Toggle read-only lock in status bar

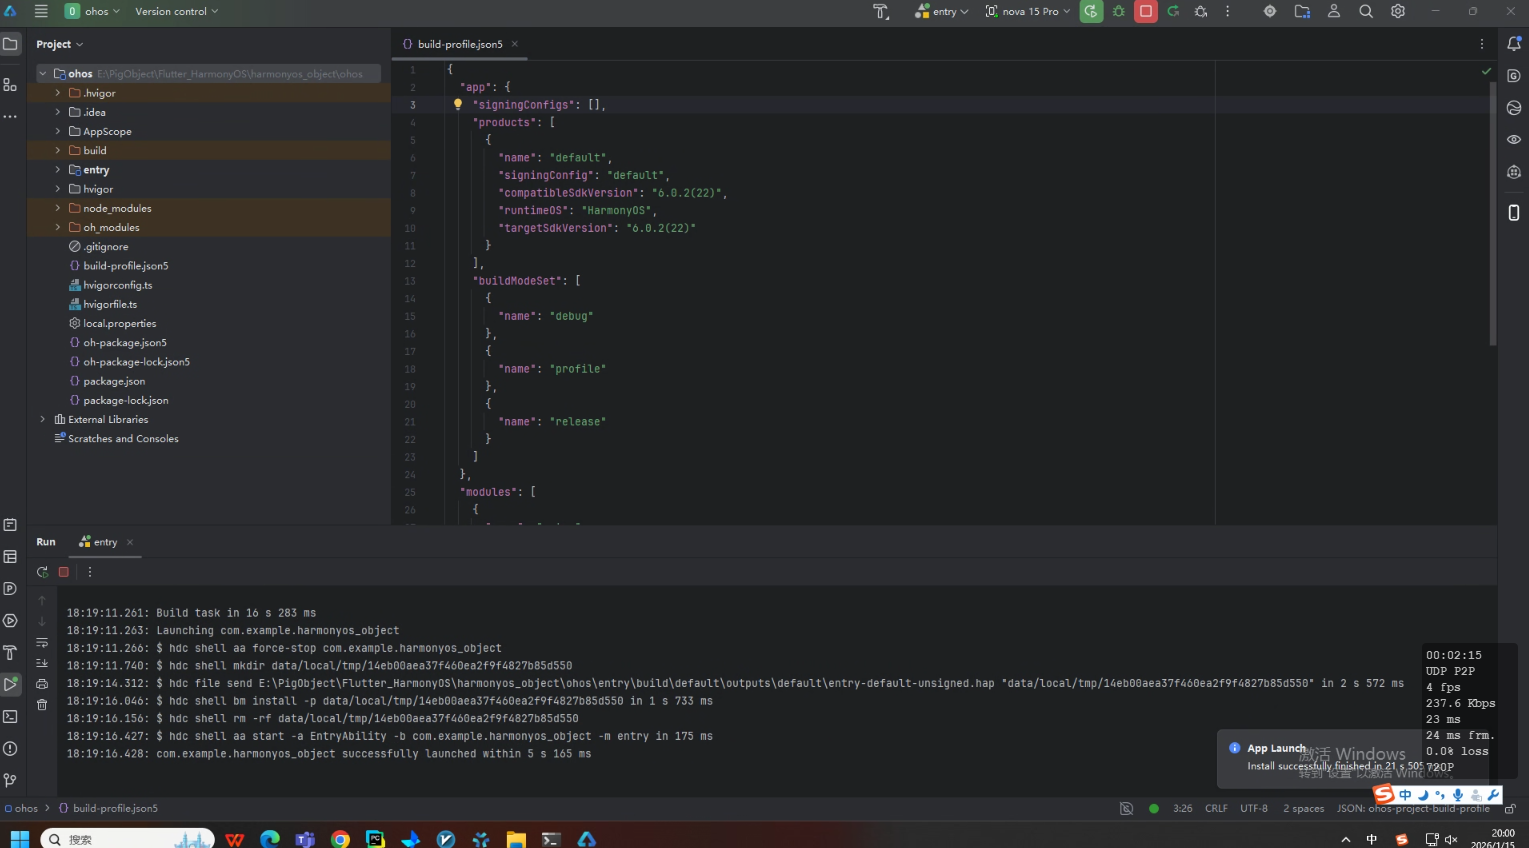tap(1510, 809)
